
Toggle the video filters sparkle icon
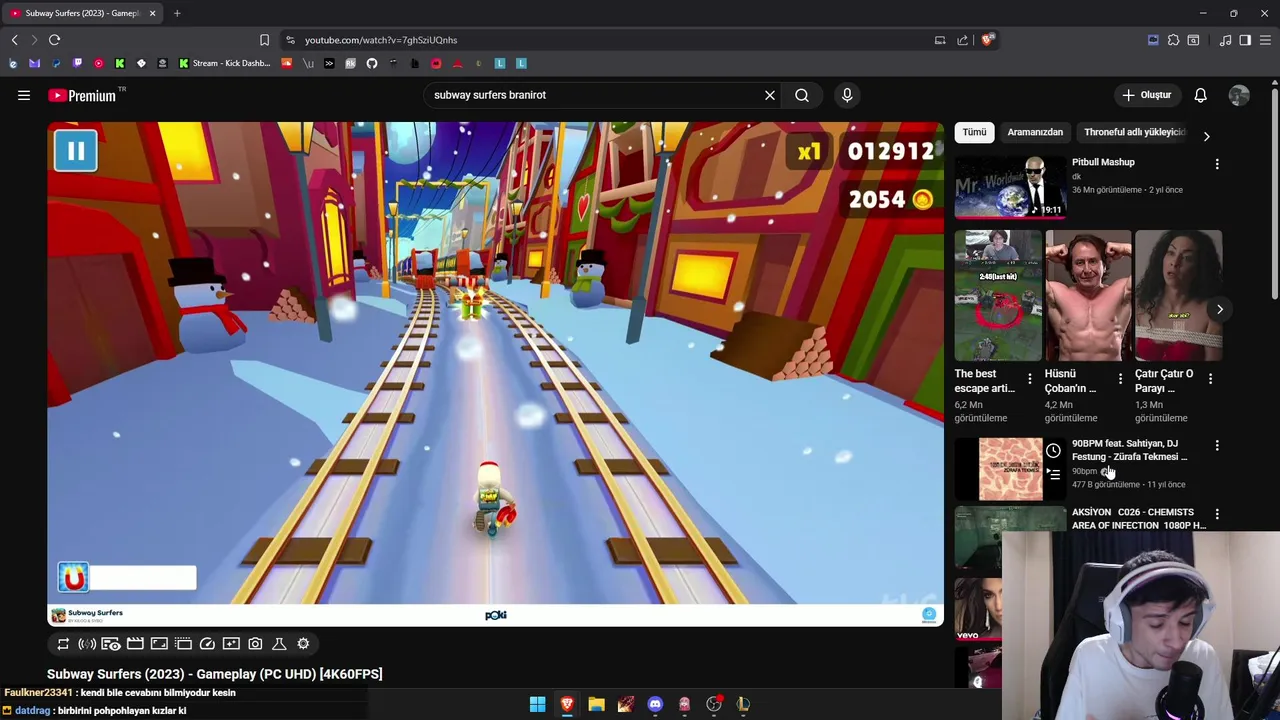(231, 644)
